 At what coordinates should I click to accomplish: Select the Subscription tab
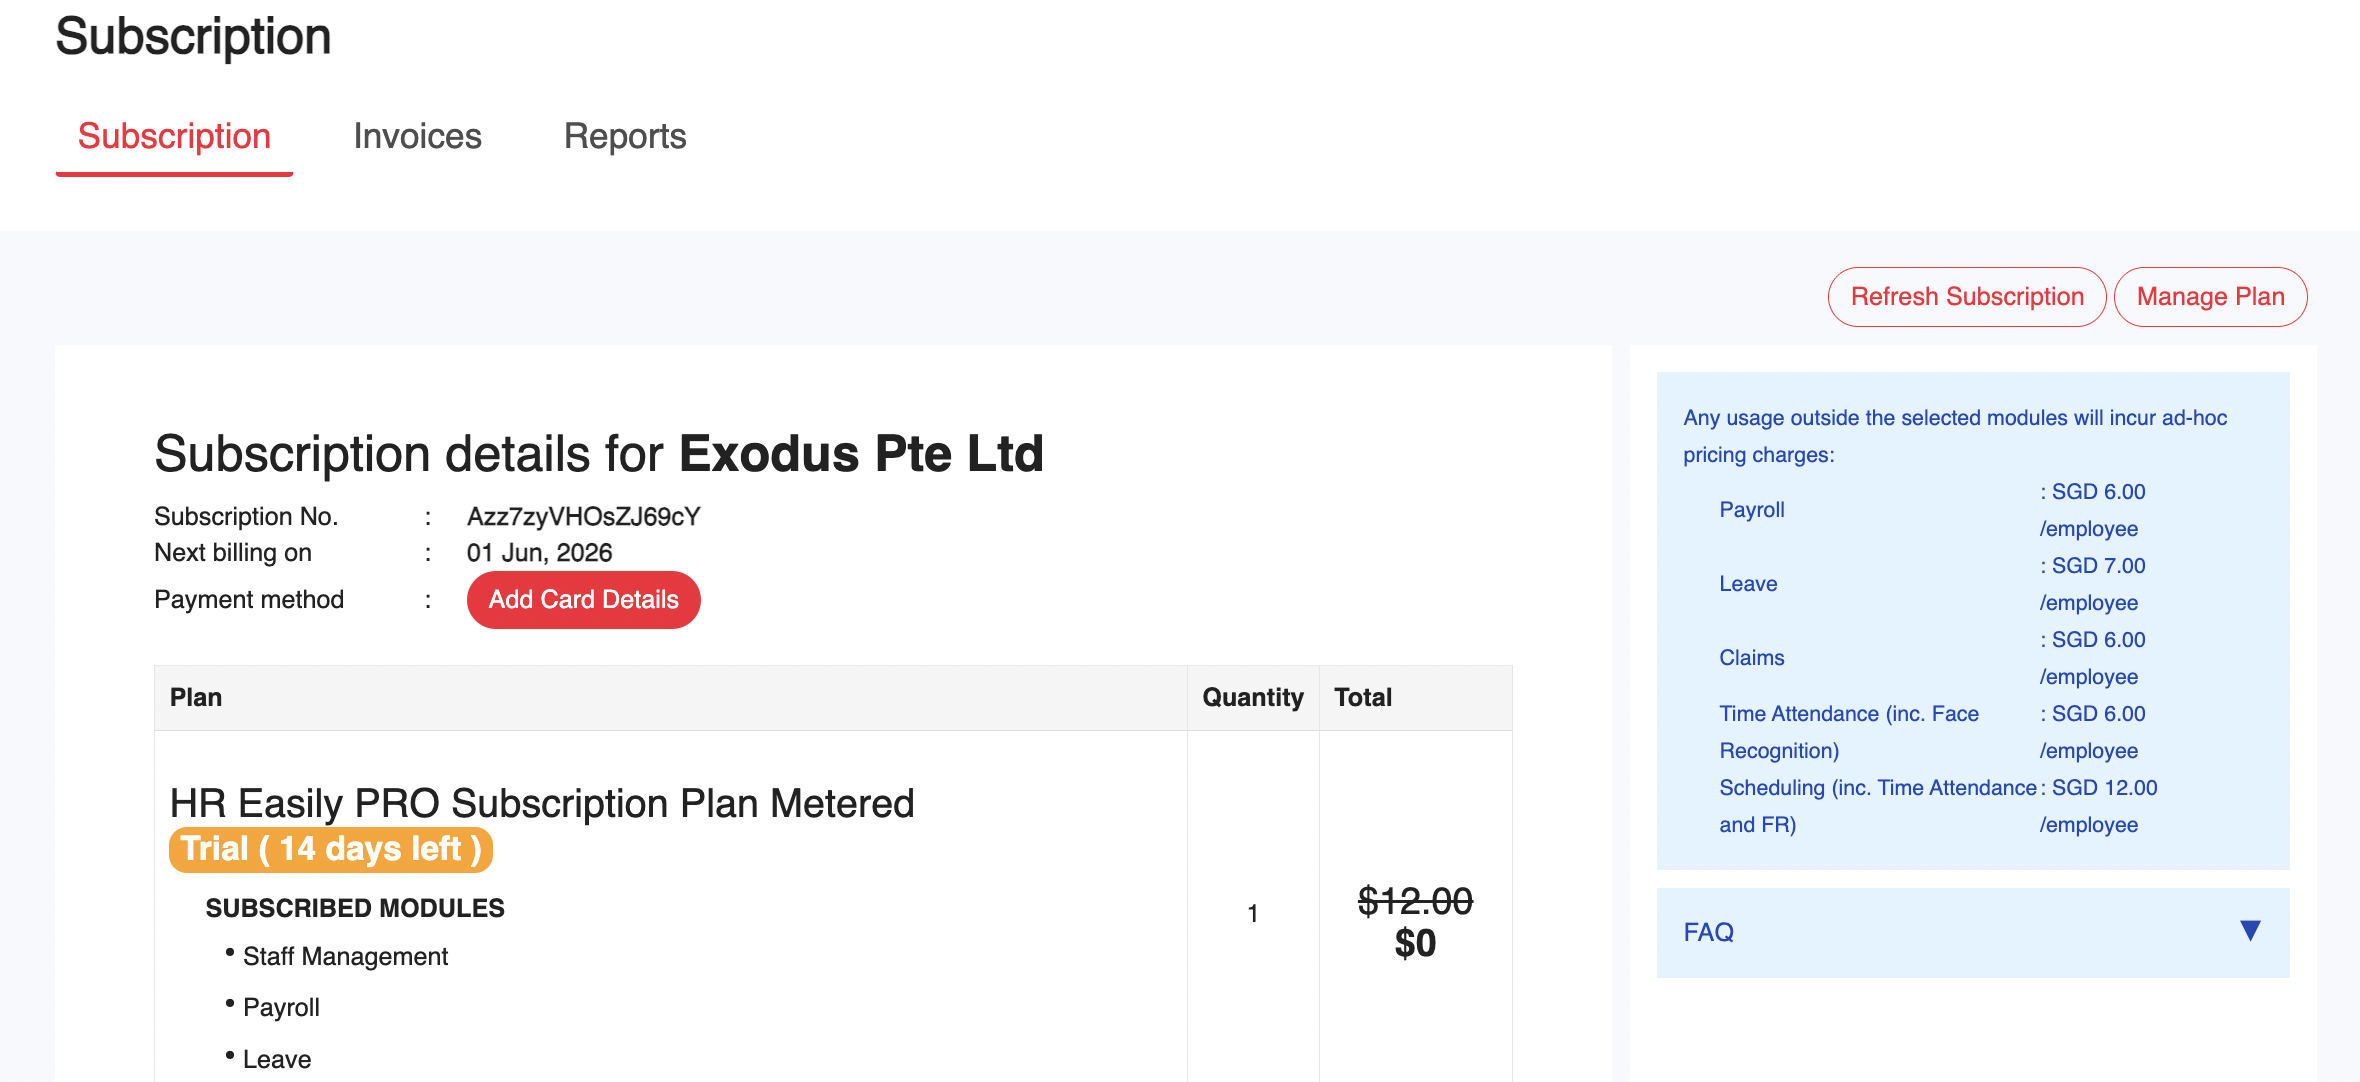click(174, 136)
